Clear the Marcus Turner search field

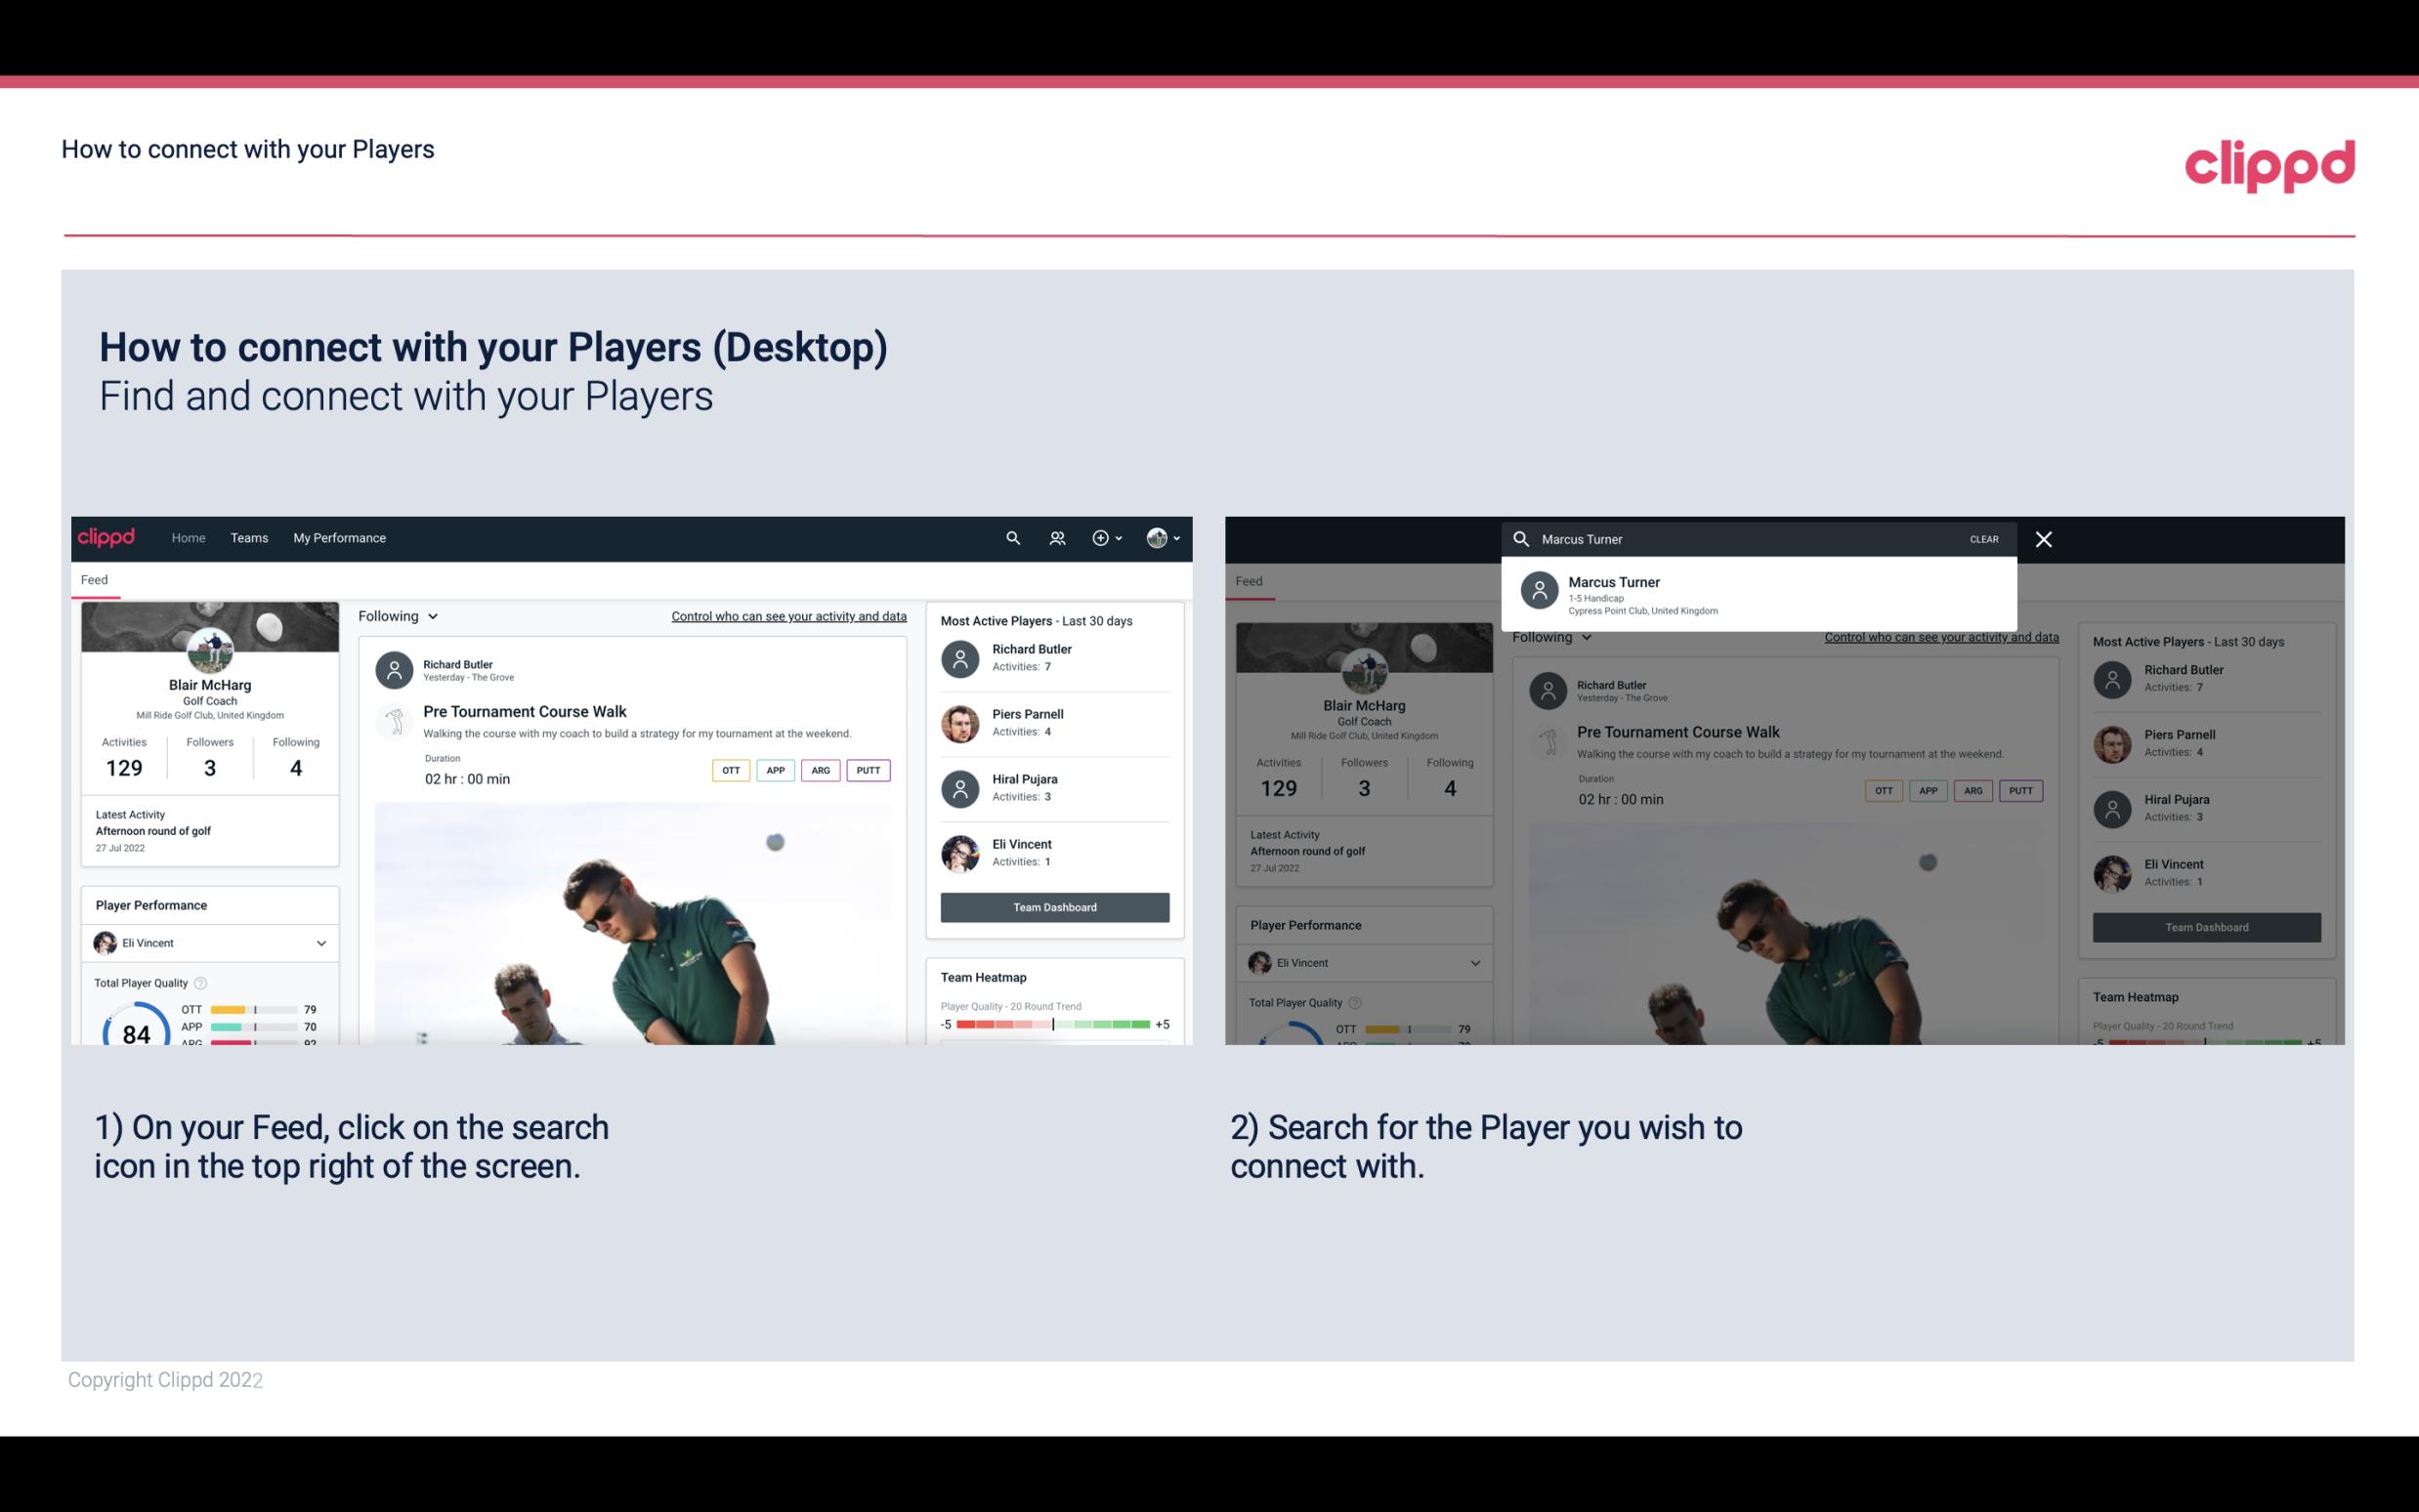coord(1983,538)
